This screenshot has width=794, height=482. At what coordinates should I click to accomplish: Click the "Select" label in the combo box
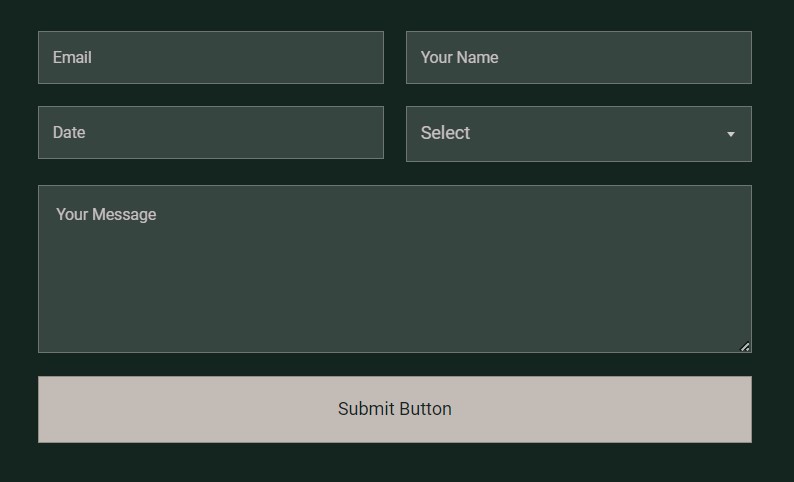click(445, 133)
